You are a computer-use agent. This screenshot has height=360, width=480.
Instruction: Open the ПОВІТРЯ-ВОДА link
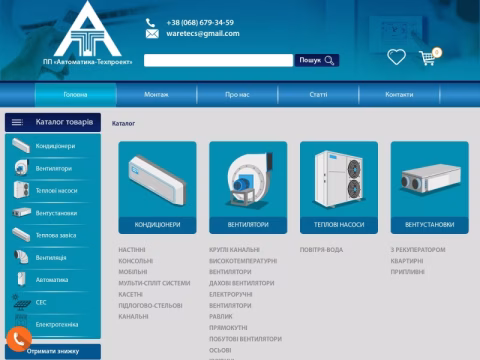click(x=321, y=250)
